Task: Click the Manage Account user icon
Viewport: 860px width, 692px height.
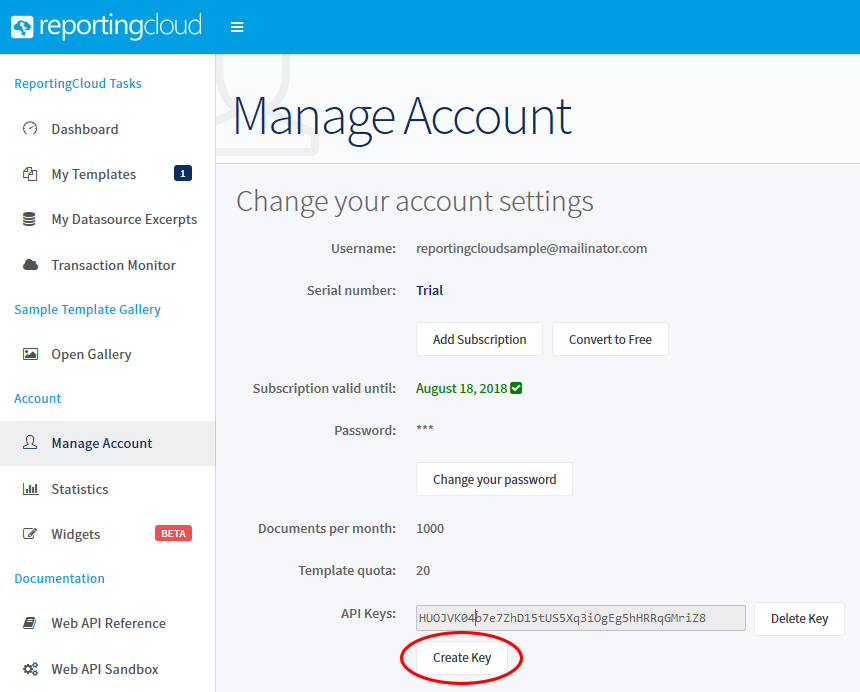Action: click(30, 442)
